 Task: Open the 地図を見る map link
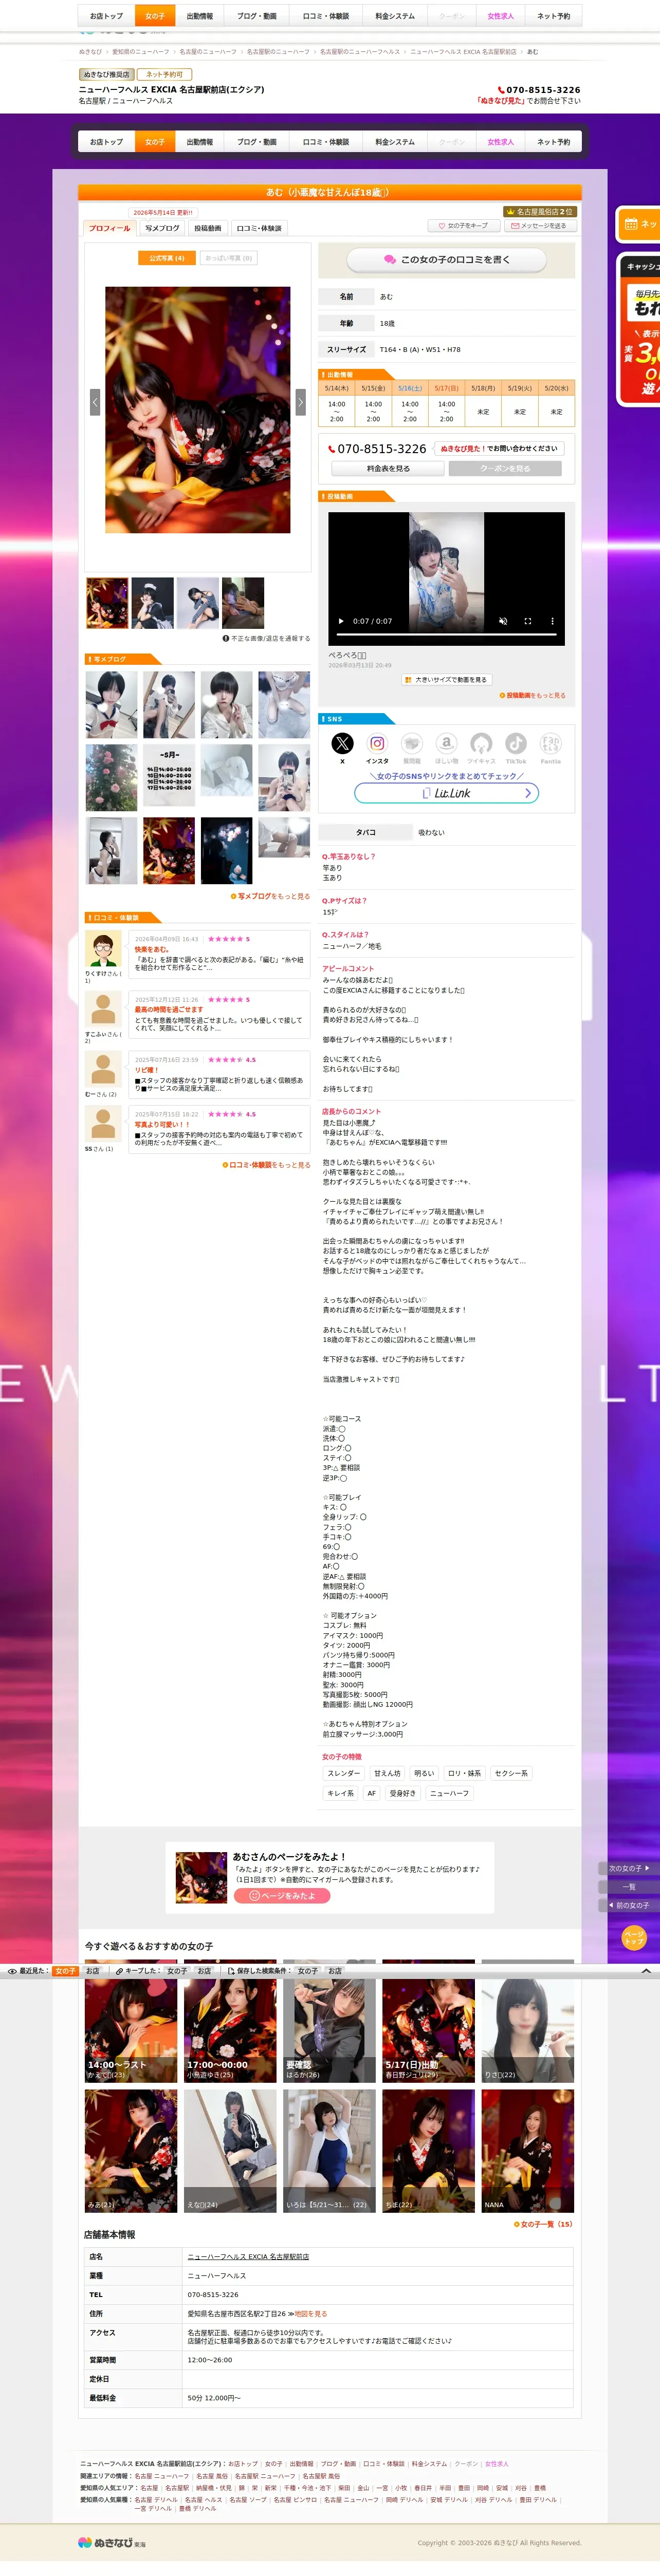click(311, 2314)
